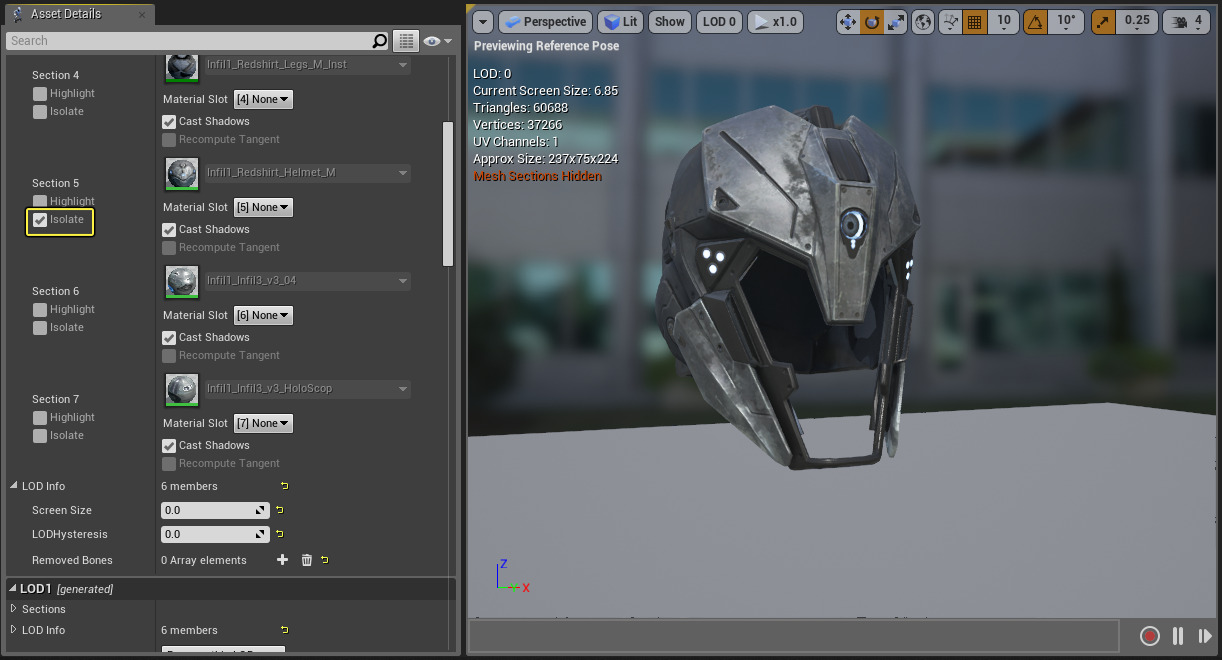Add element to Removed Bones array
Viewport: 1222px width, 660px height.
pyautogui.click(x=282, y=560)
